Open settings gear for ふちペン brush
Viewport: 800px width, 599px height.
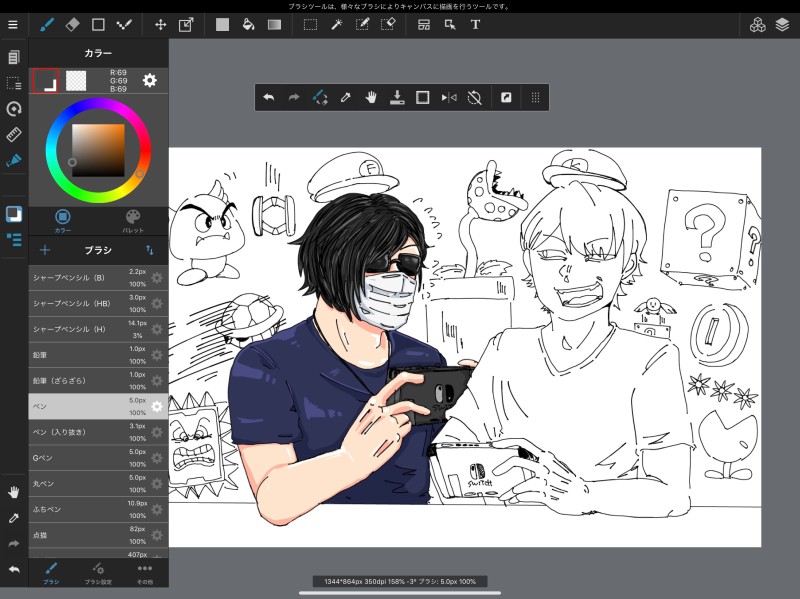[x=157, y=509]
